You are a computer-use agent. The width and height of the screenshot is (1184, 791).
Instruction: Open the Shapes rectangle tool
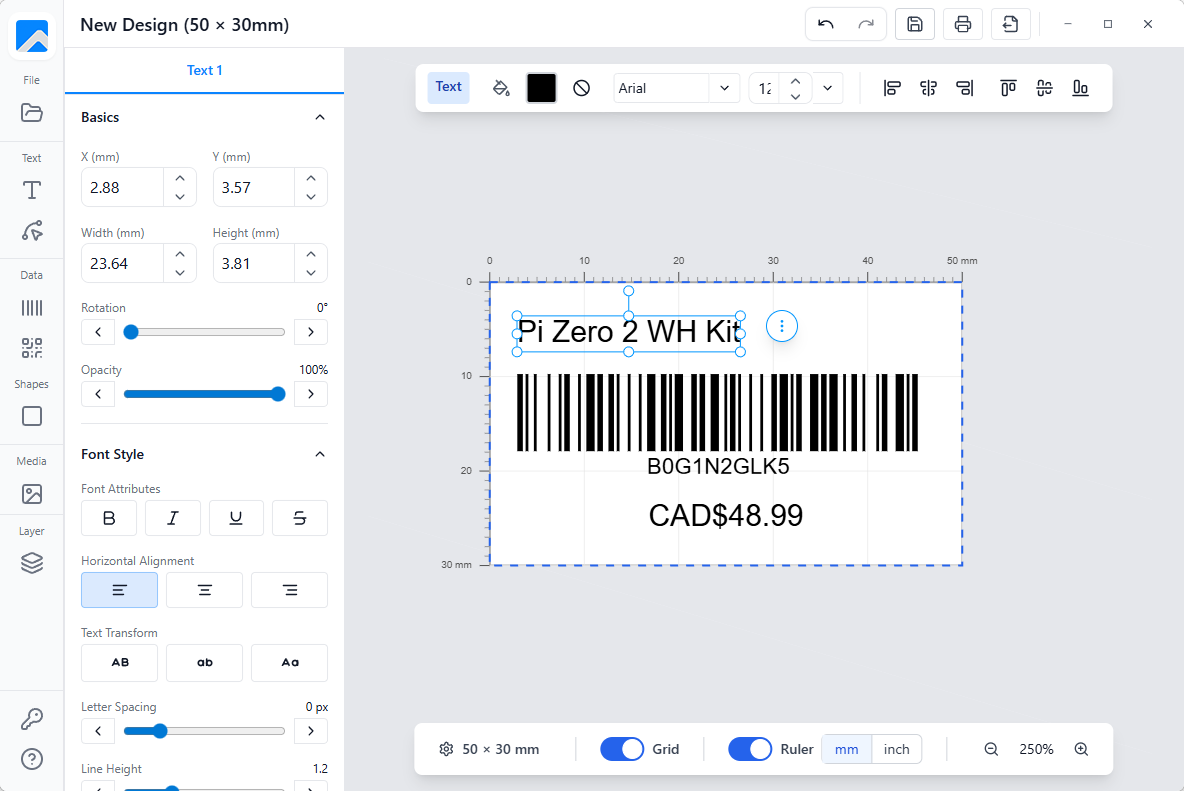31,416
